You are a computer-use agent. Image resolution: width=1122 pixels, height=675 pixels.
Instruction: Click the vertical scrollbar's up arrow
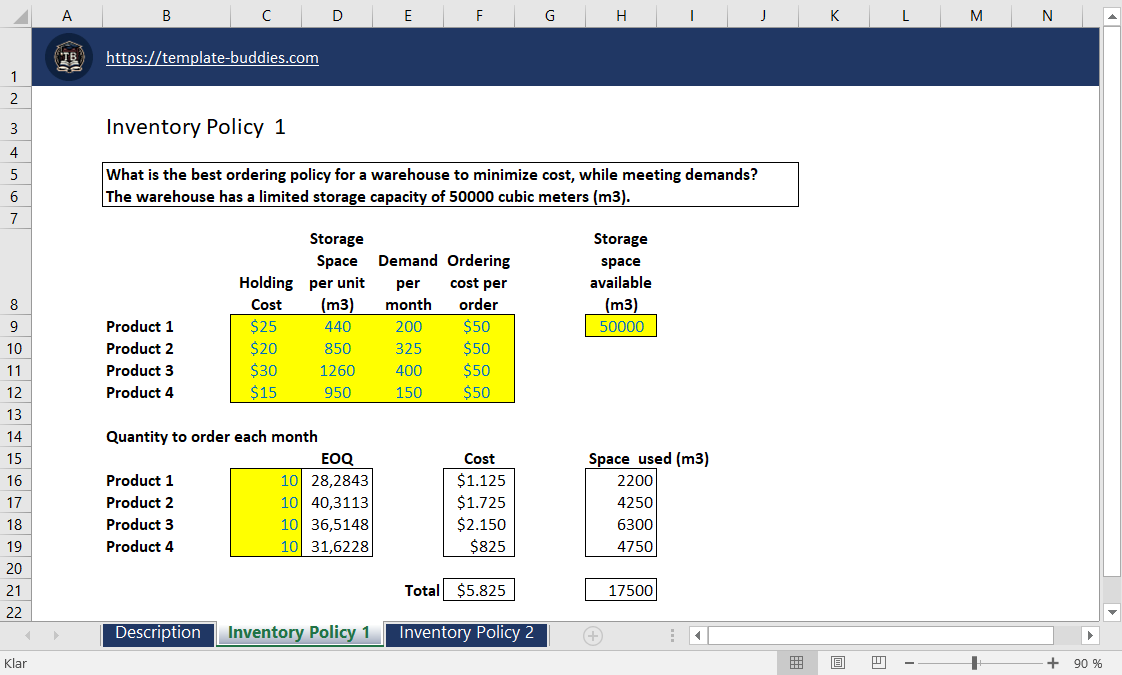click(1110, 15)
